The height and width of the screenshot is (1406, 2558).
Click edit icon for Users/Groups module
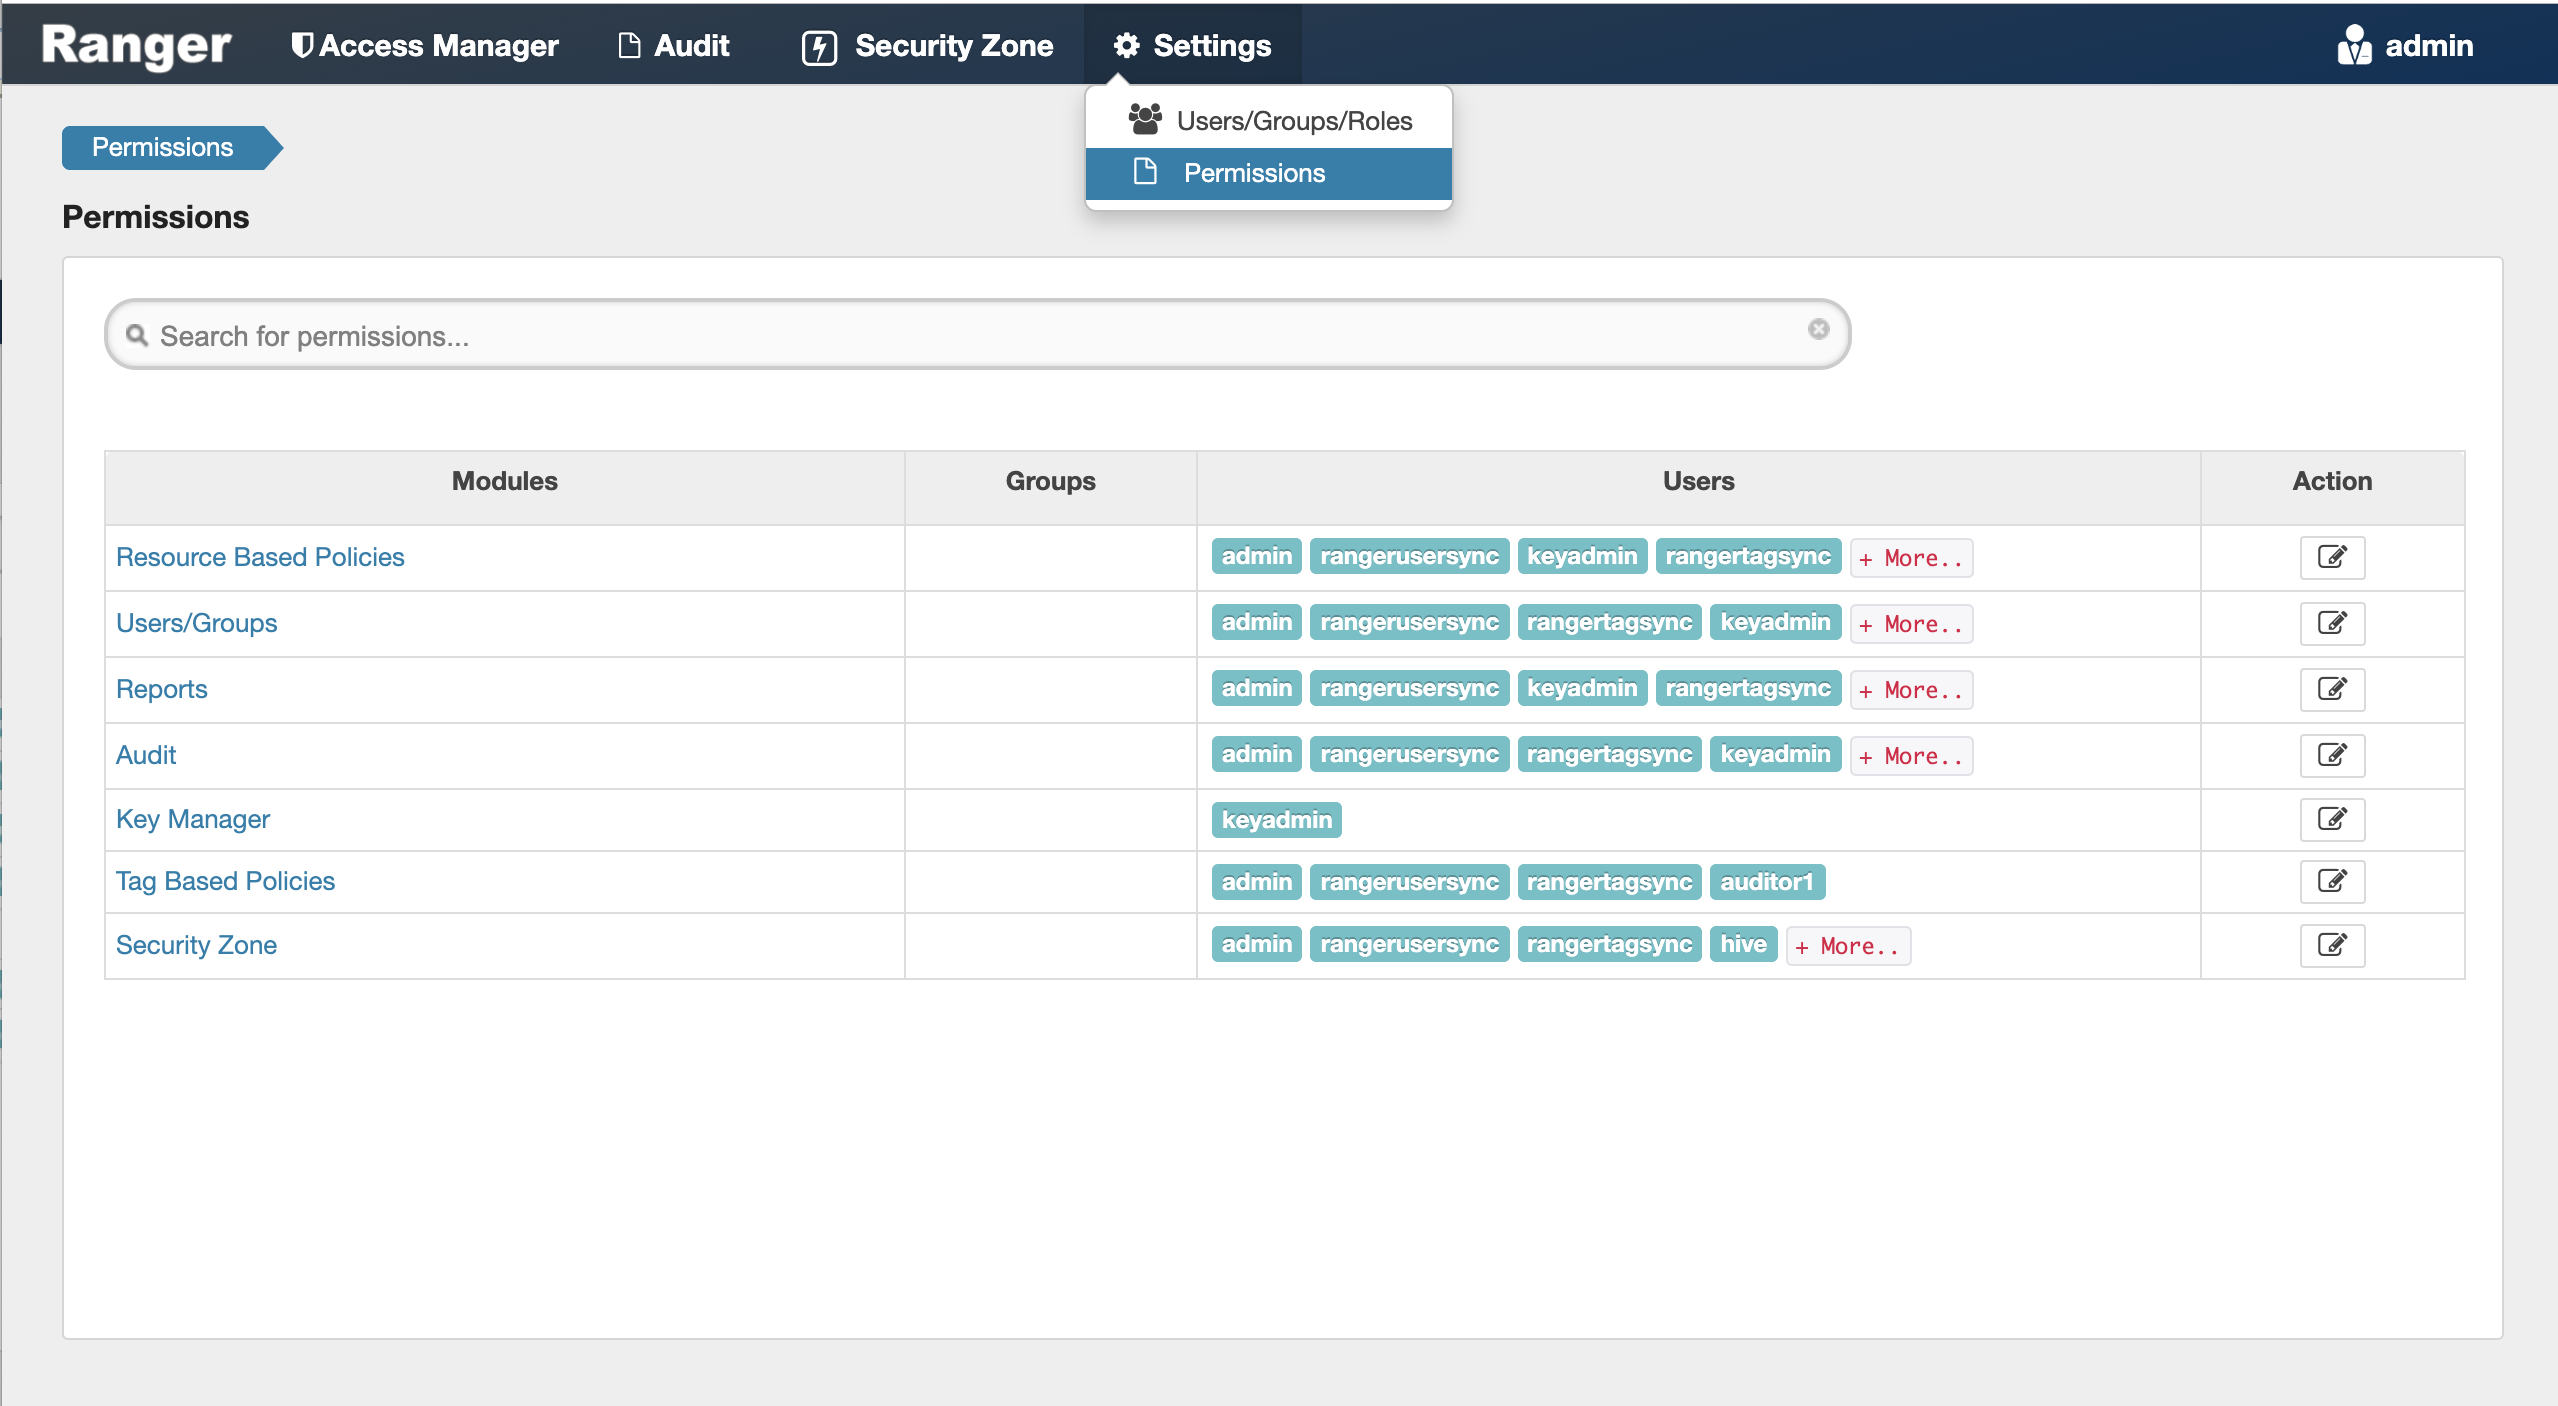[2331, 623]
